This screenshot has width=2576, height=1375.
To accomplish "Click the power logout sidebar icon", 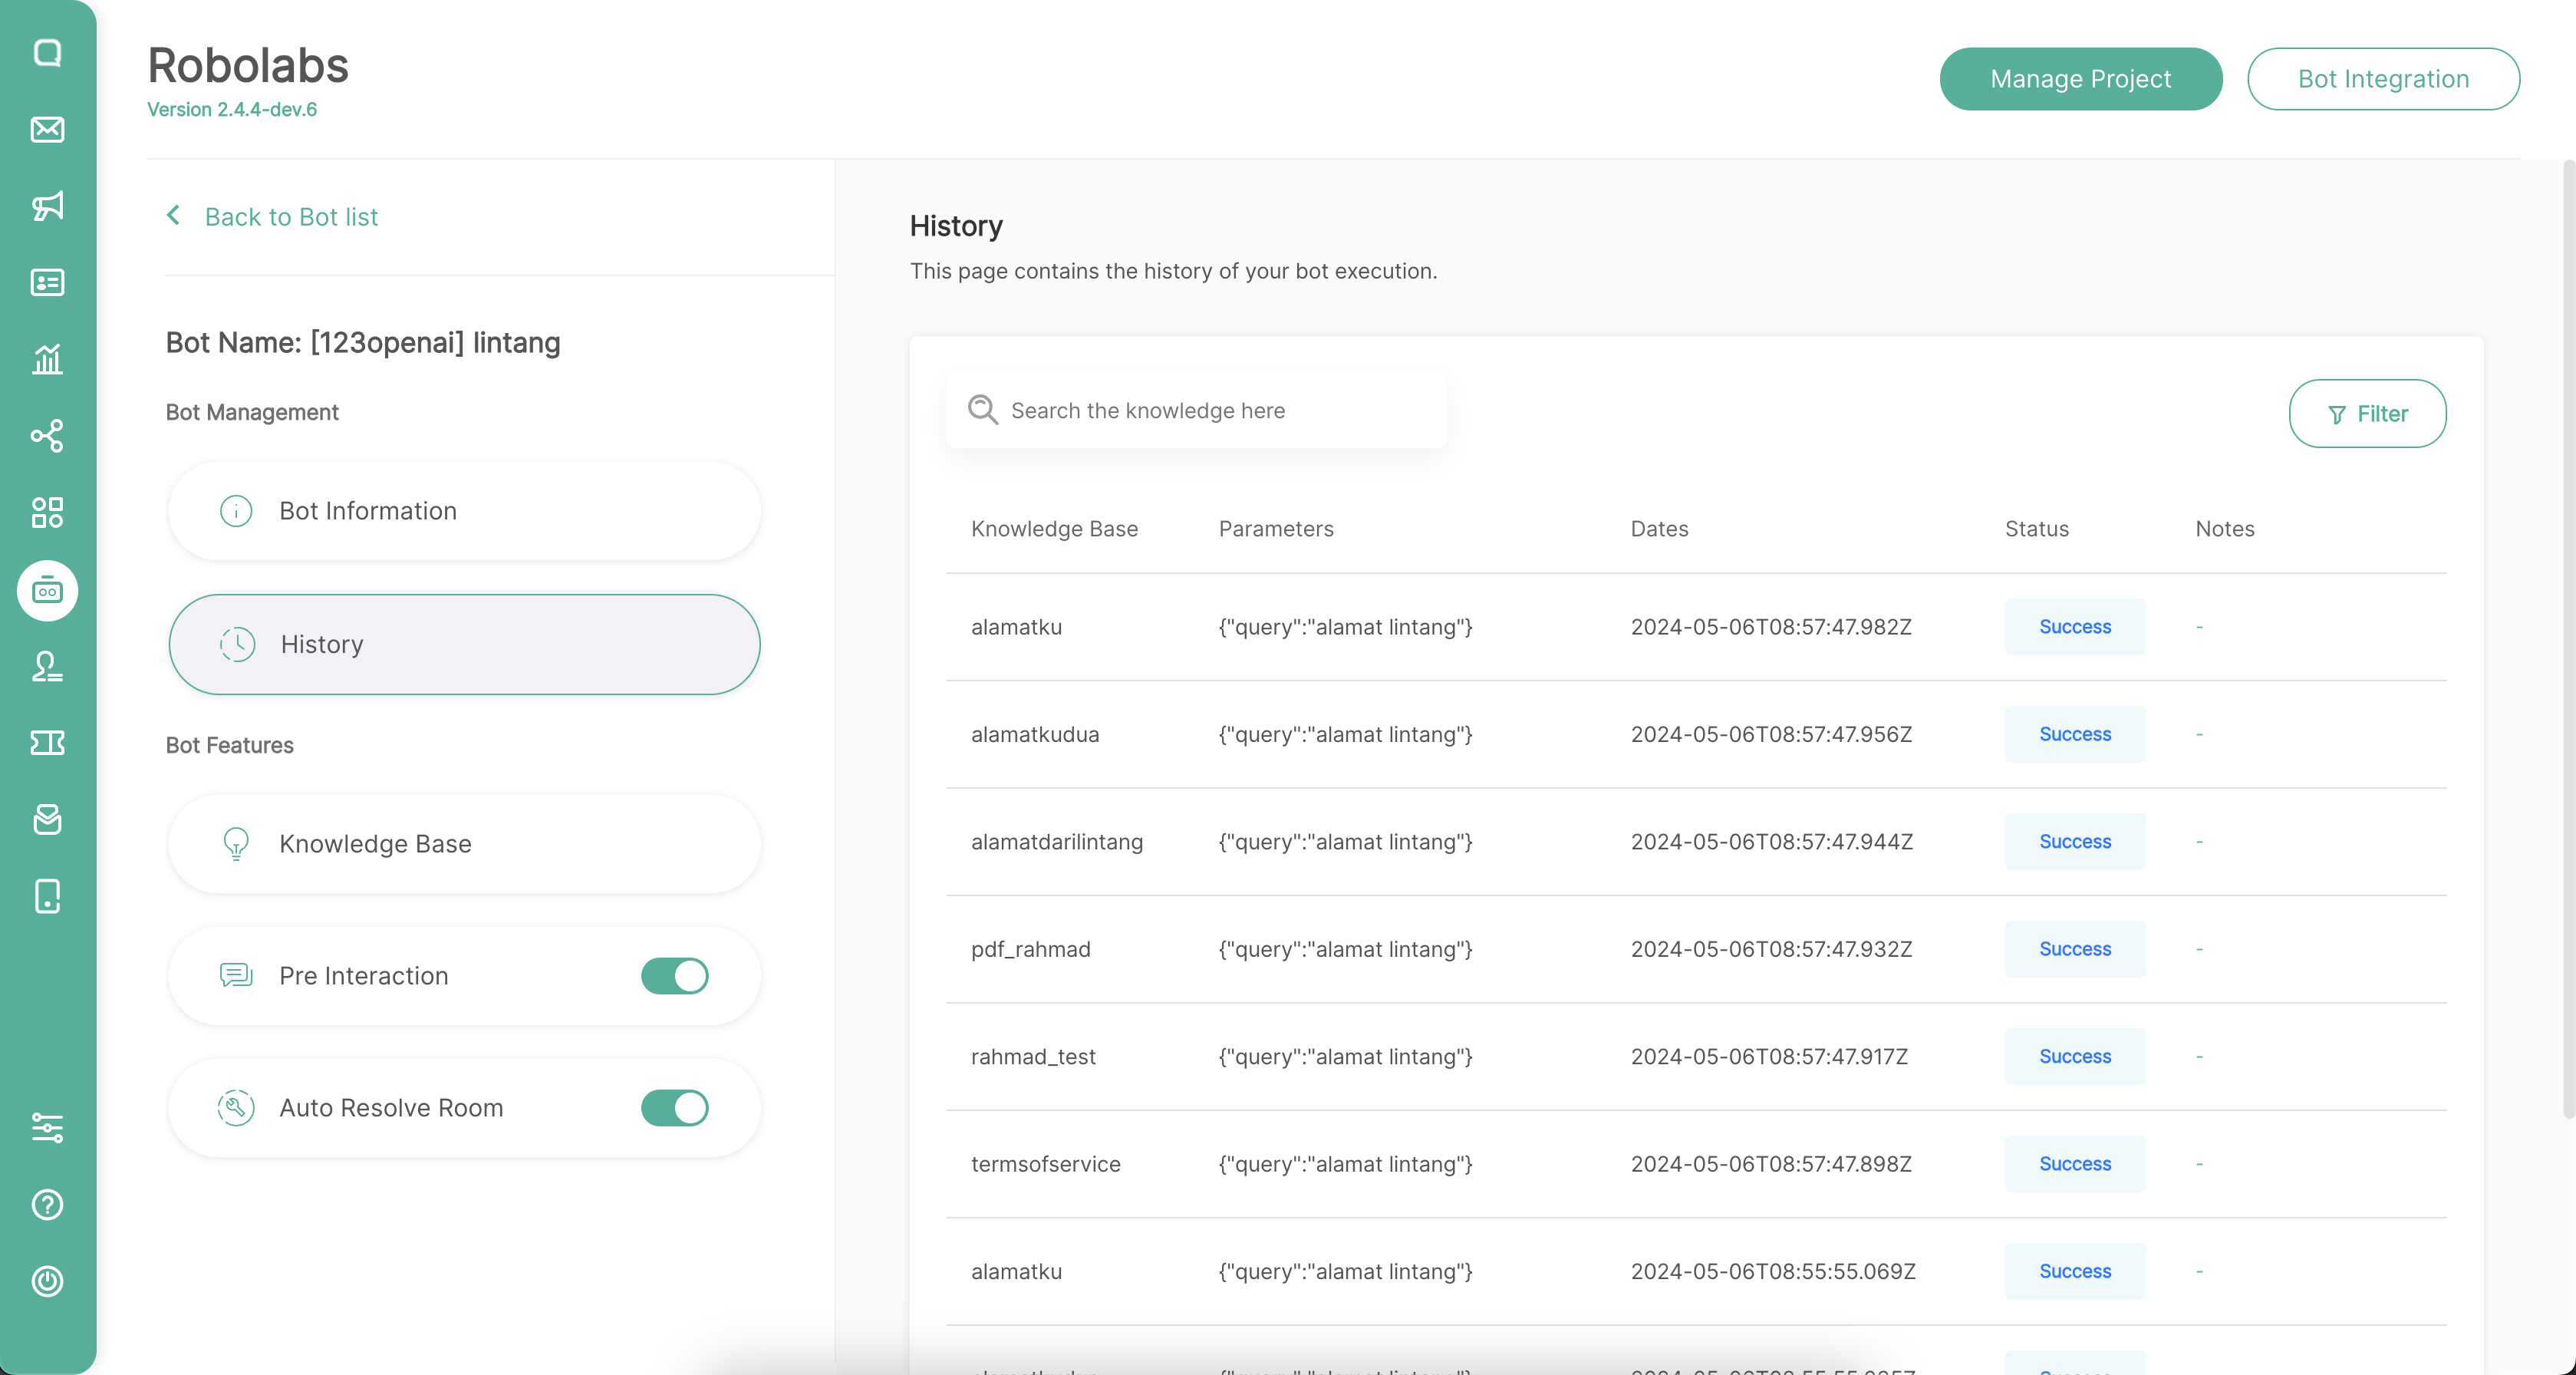I will (x=47, y=1281).
